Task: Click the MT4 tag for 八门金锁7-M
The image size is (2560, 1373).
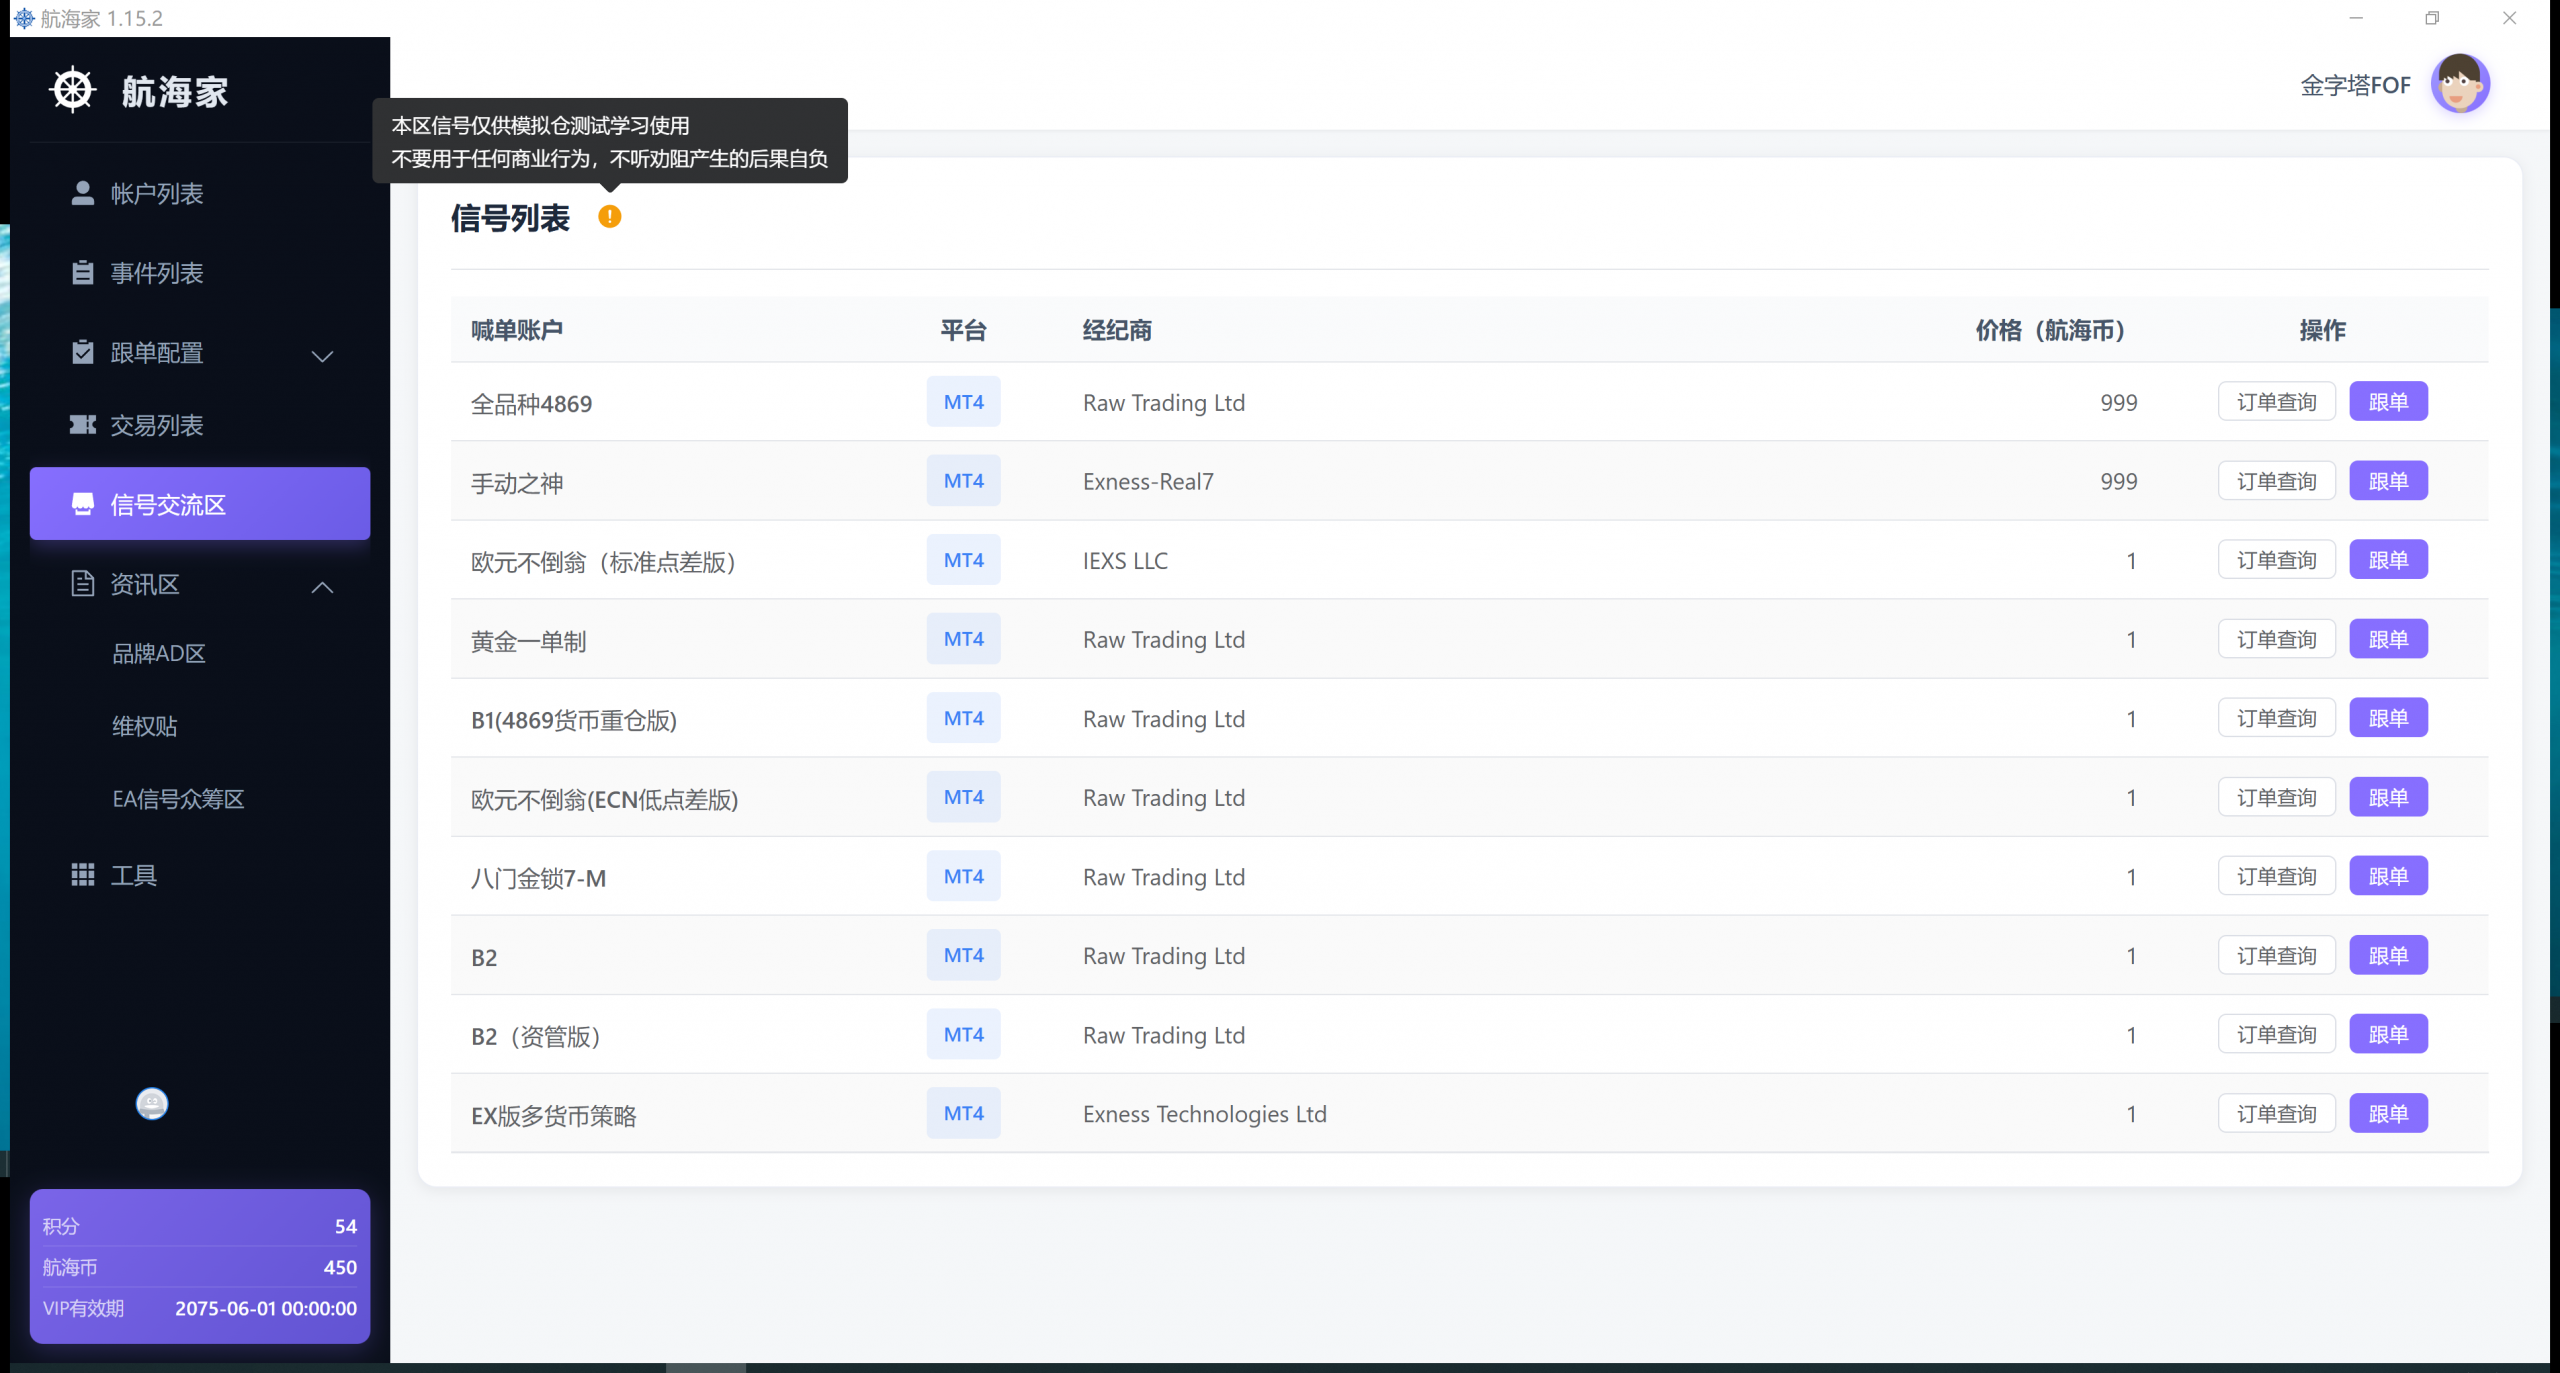Action: (x=963, y=876)
